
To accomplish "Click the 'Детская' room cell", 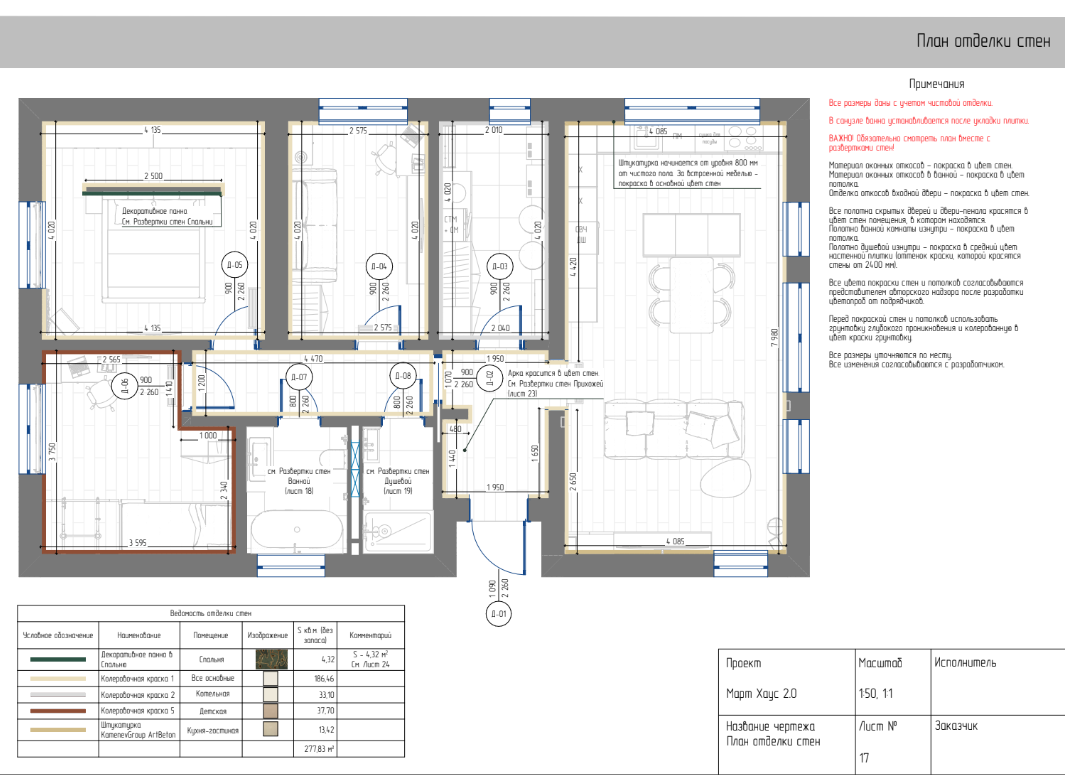I will coord(213,711).
